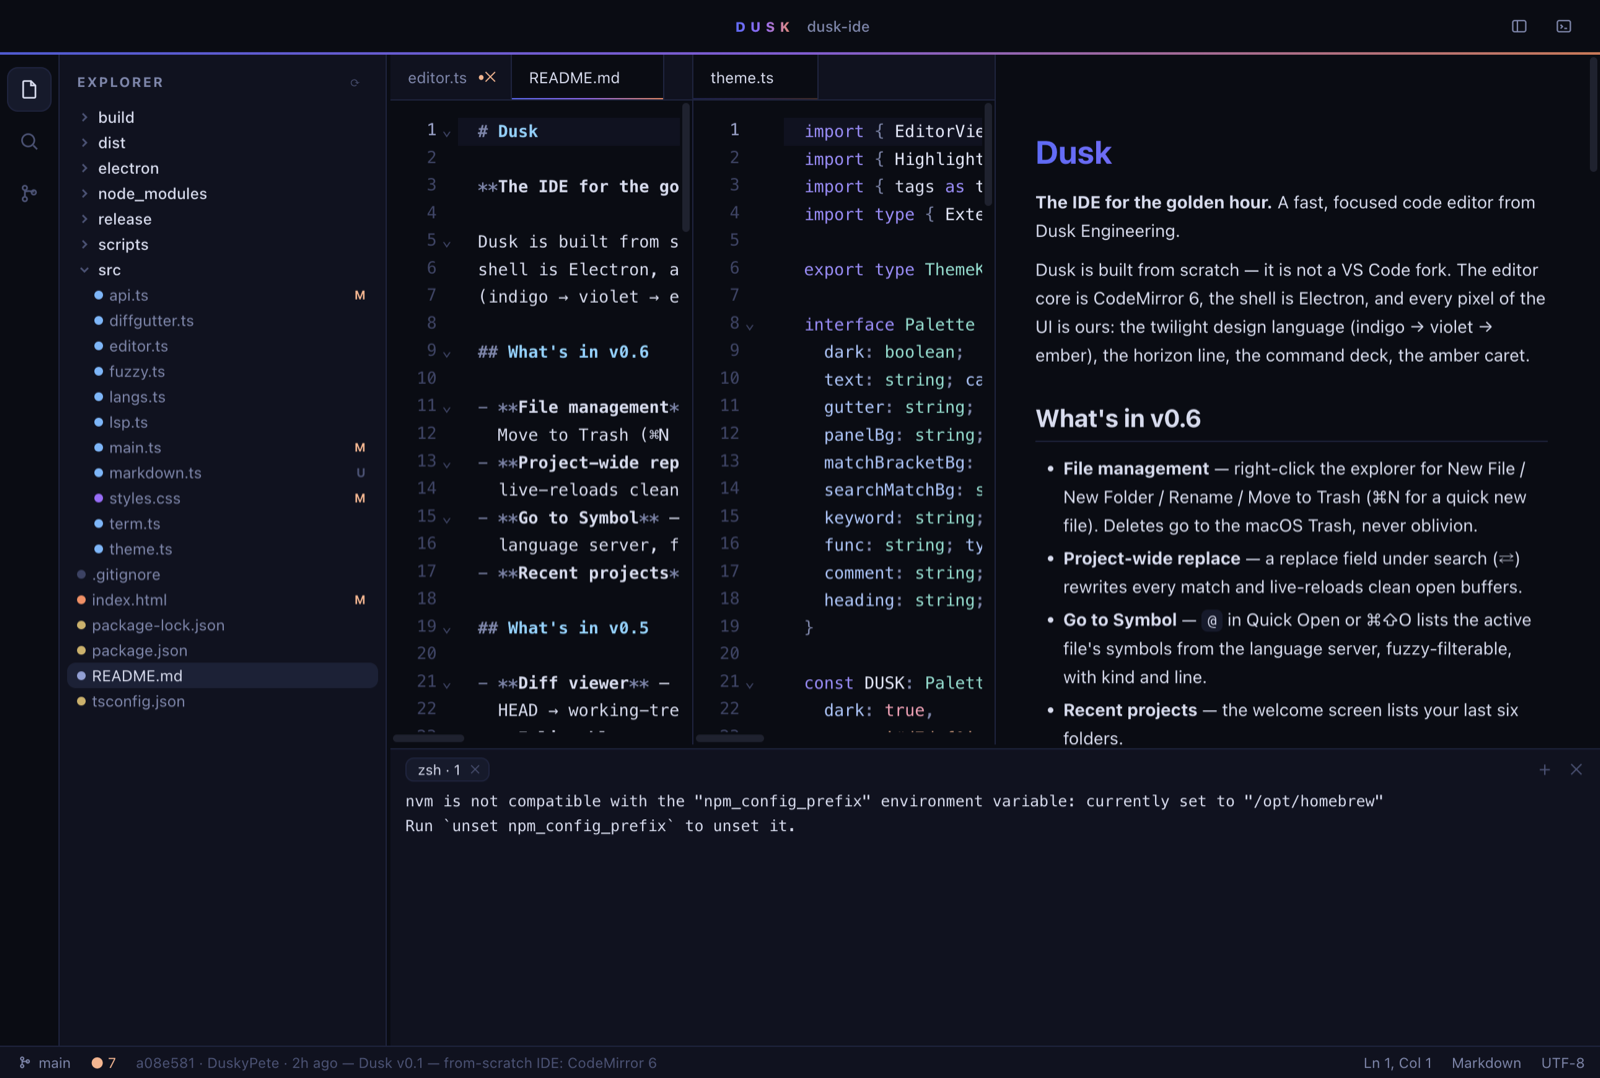This screenshot has width=1600, height=1078.
Task: Click the preview pane vertical scrollbar
Action: tap(1593, 114)
